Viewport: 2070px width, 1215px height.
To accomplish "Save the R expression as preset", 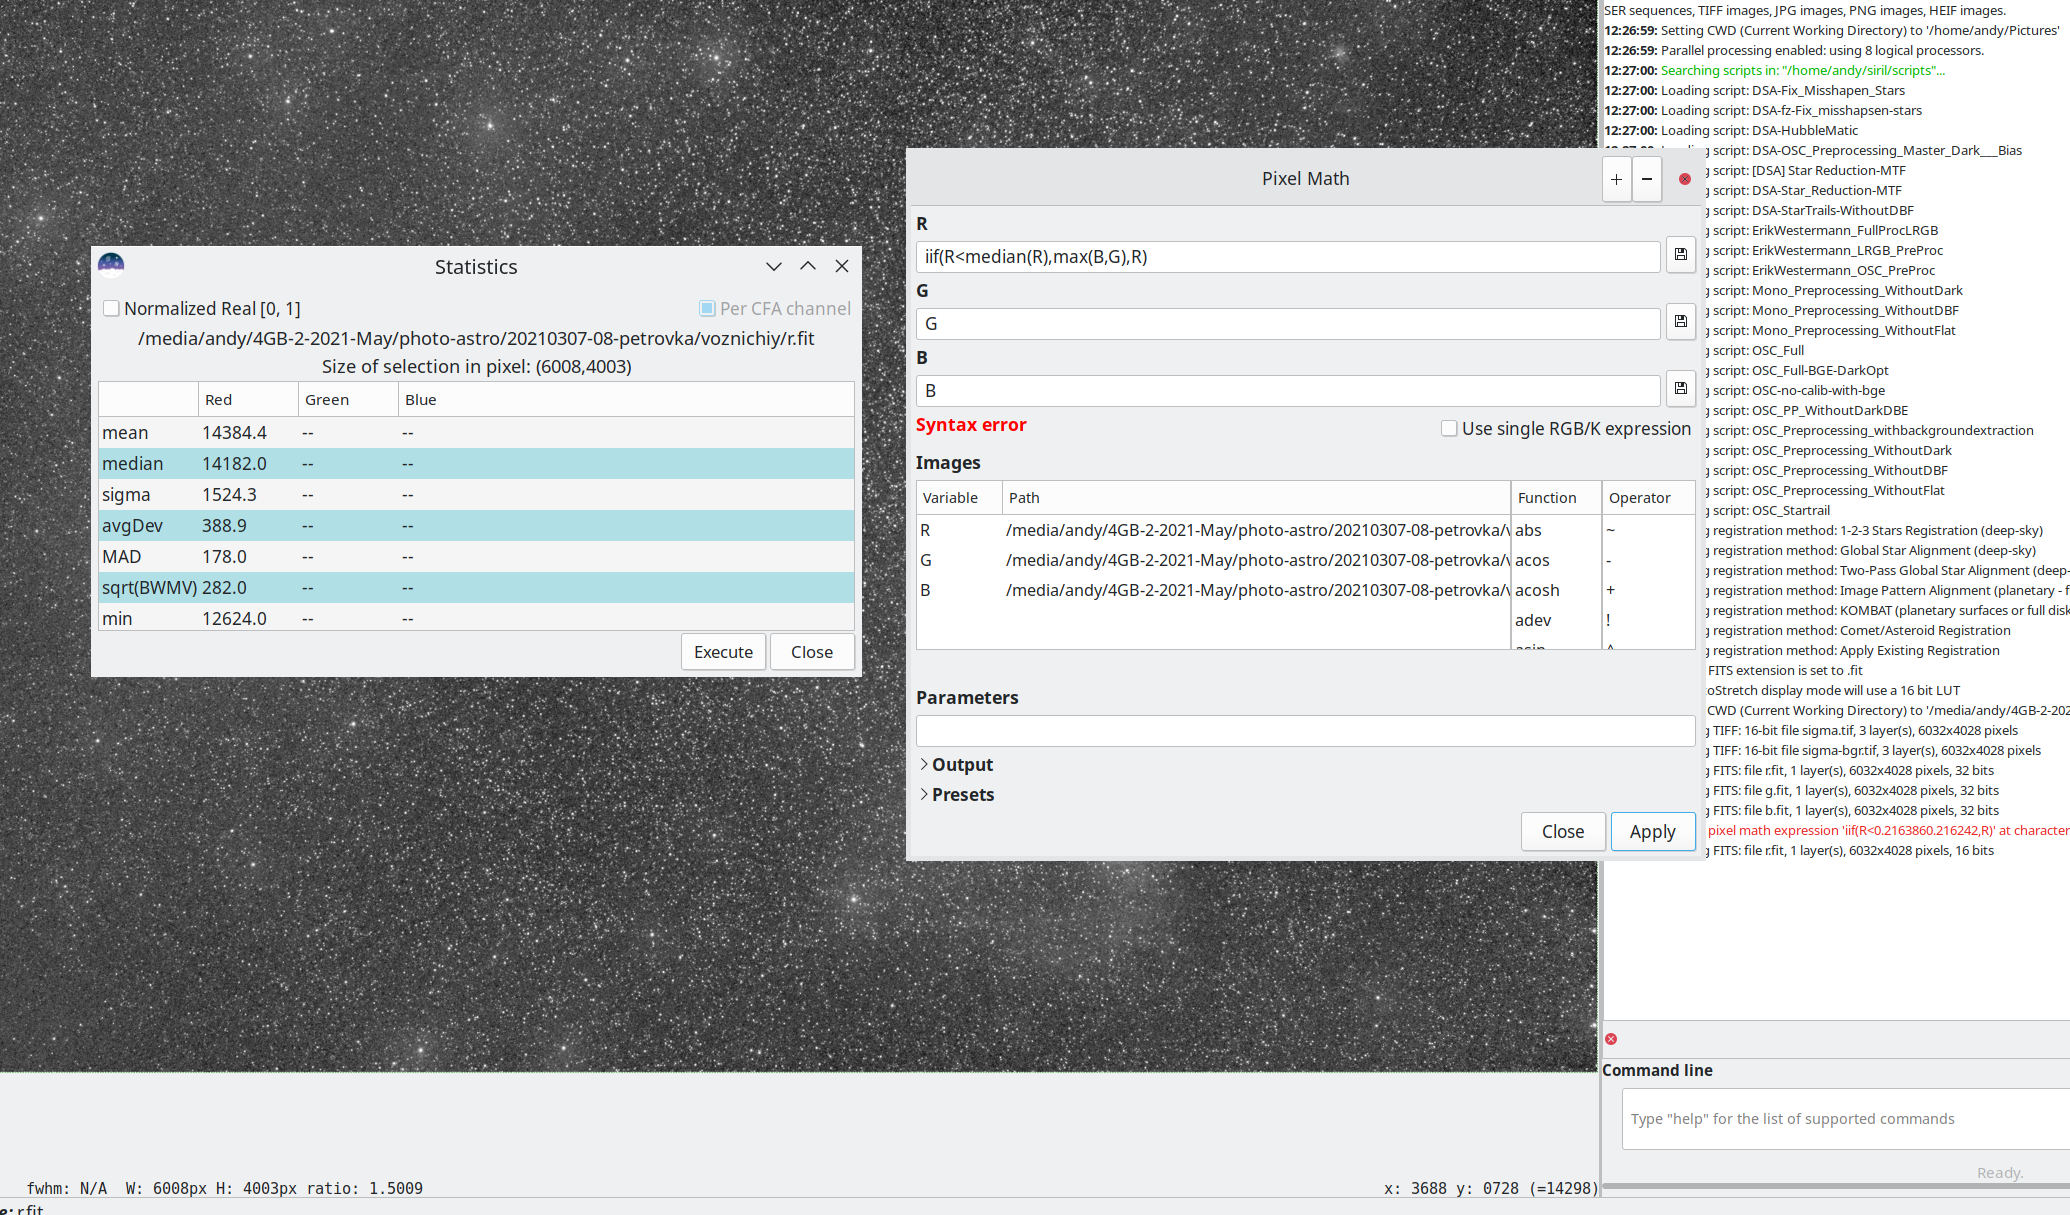I will pyautogui.click(x=1680, y=255).
